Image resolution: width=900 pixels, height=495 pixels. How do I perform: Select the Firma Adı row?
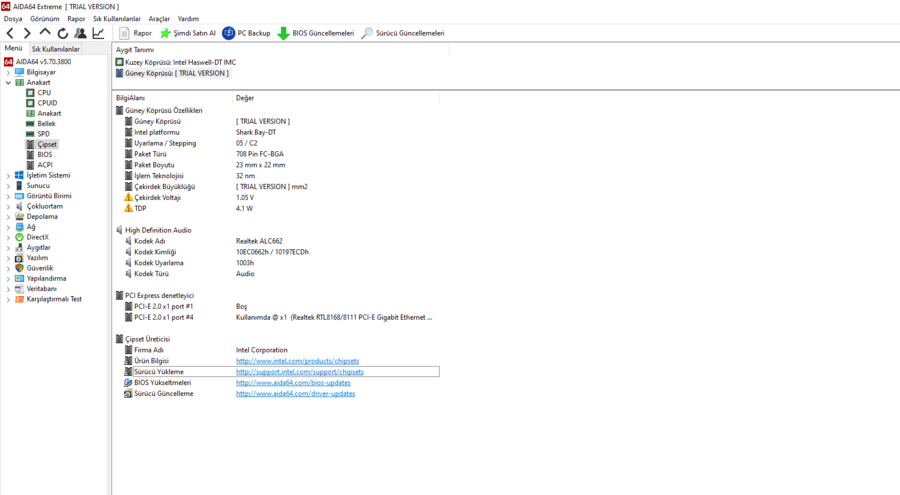coord(281,350)
